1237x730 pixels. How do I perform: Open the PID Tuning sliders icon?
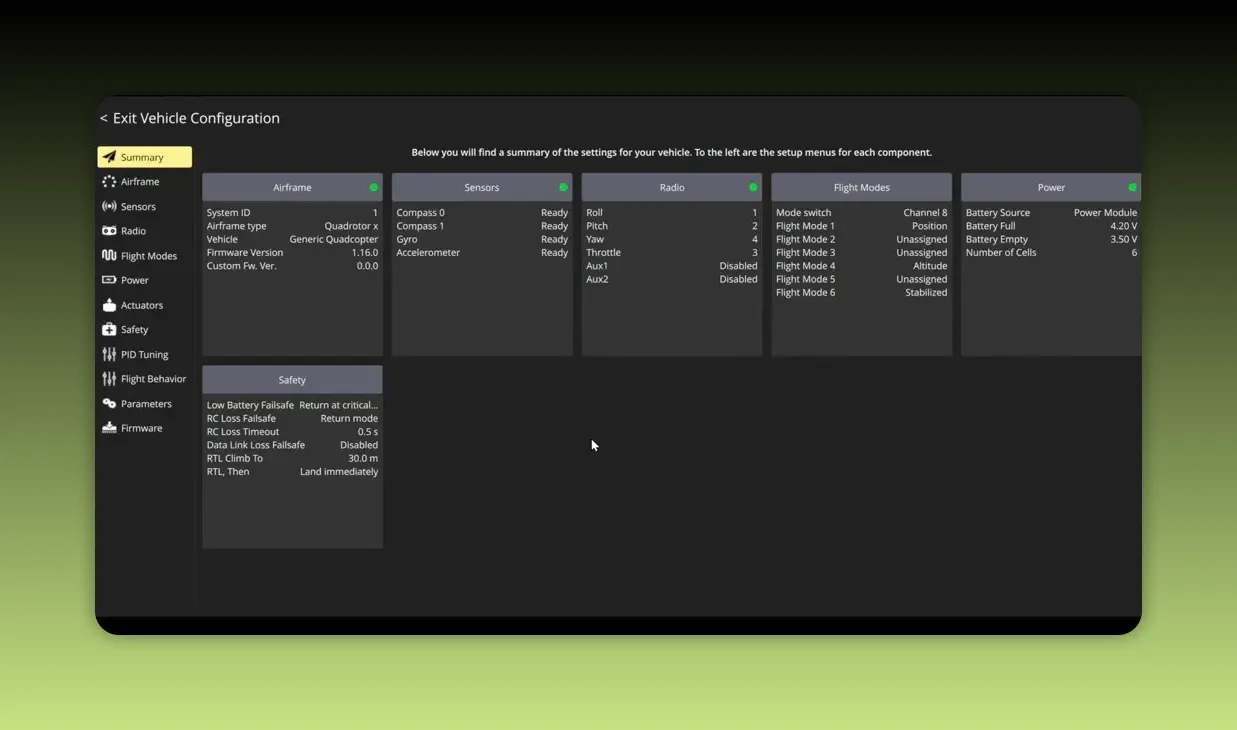coord(110,354)
